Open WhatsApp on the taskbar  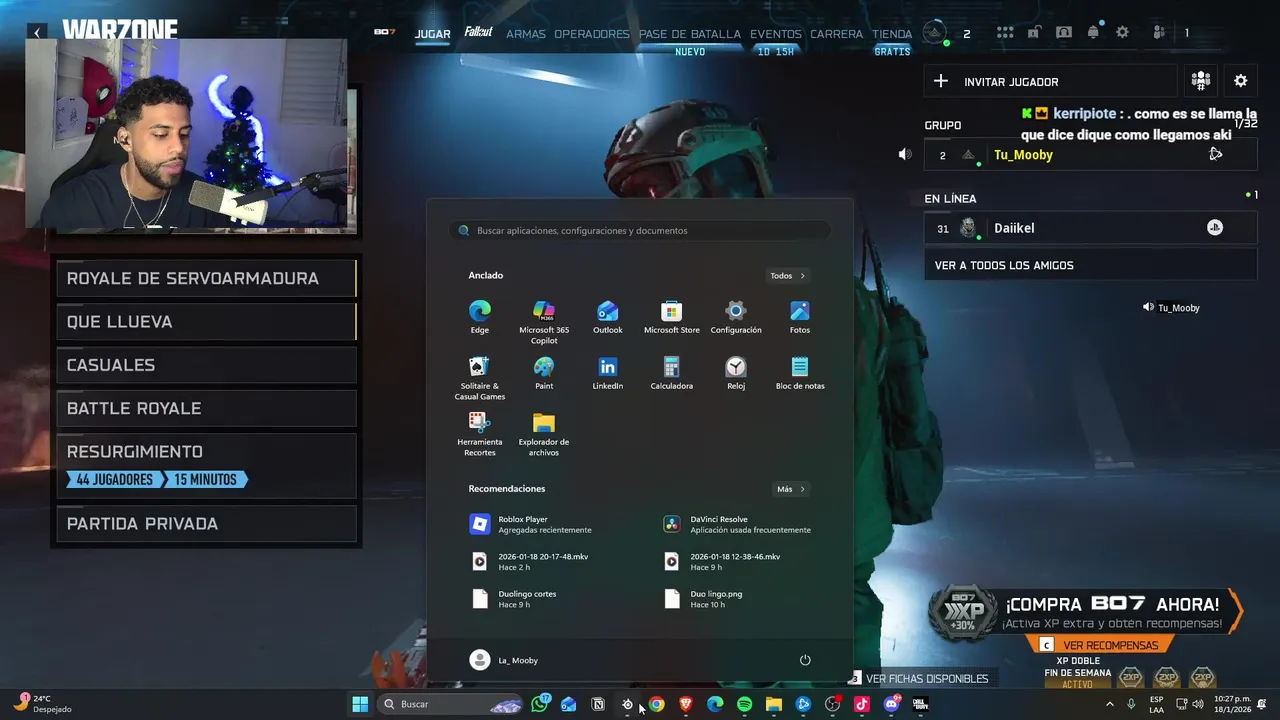click(x=540, y=704)
